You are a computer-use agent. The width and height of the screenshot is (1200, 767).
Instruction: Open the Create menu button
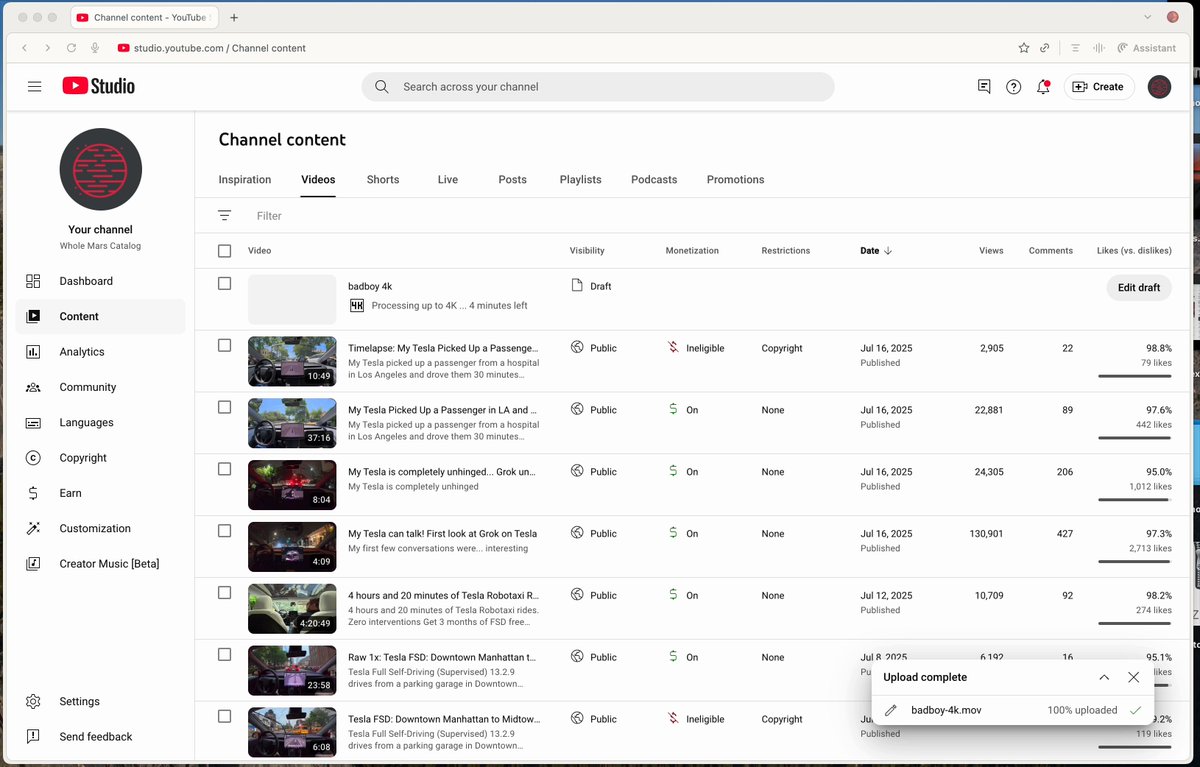point(1098,87)
